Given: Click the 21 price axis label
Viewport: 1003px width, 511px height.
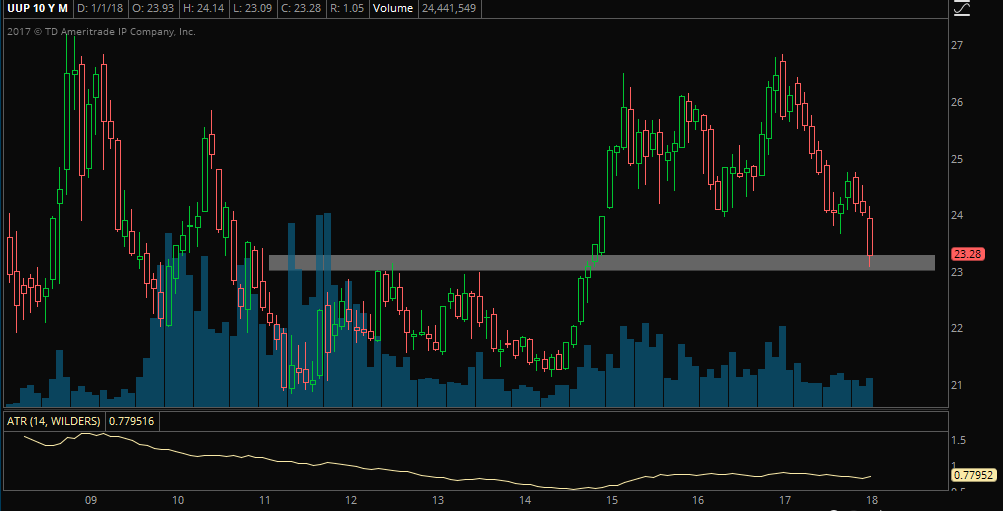Looking at the screenshot, I should 958,385.
